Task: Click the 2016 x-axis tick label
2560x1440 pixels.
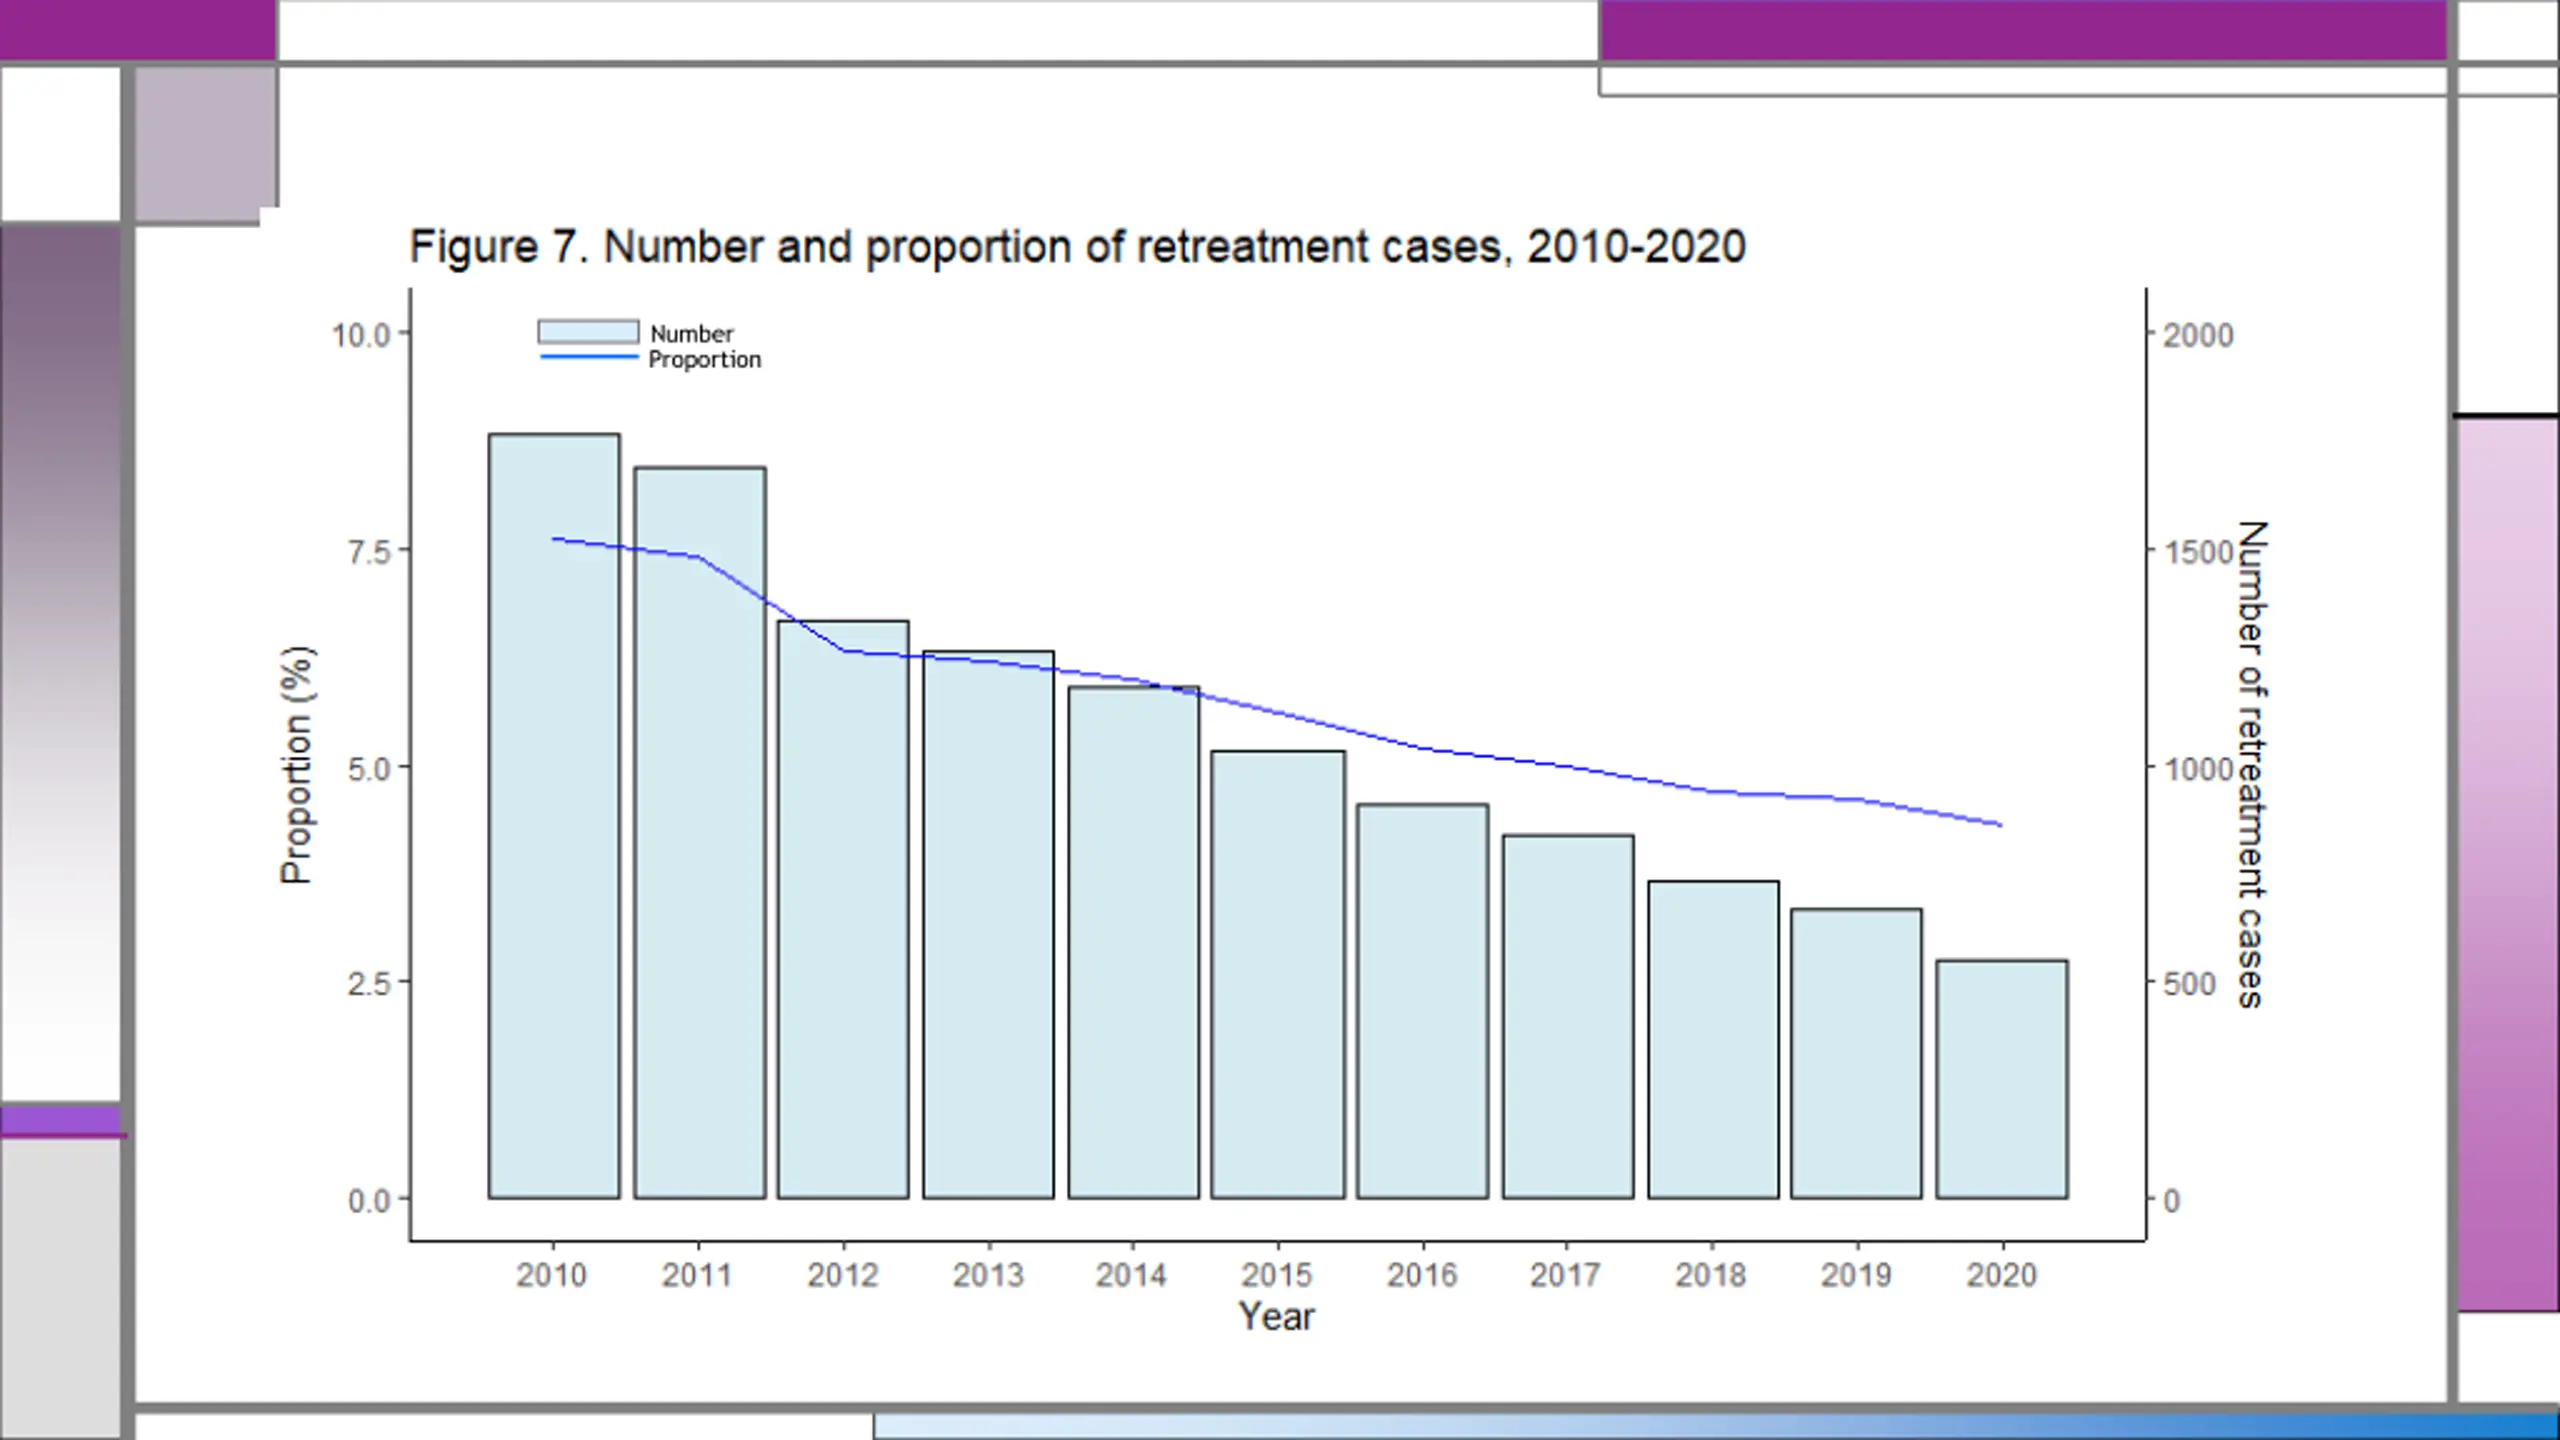Action: [1422, 1275]
